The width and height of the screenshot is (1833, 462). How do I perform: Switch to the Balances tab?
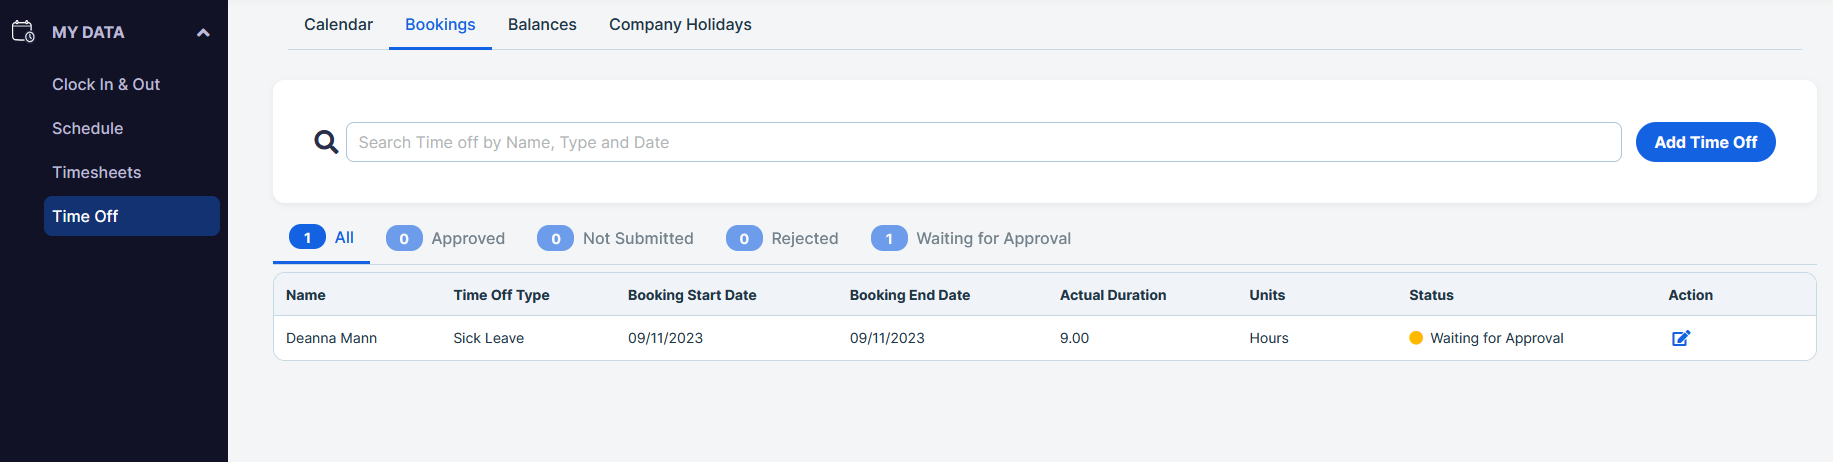(542, 24)
